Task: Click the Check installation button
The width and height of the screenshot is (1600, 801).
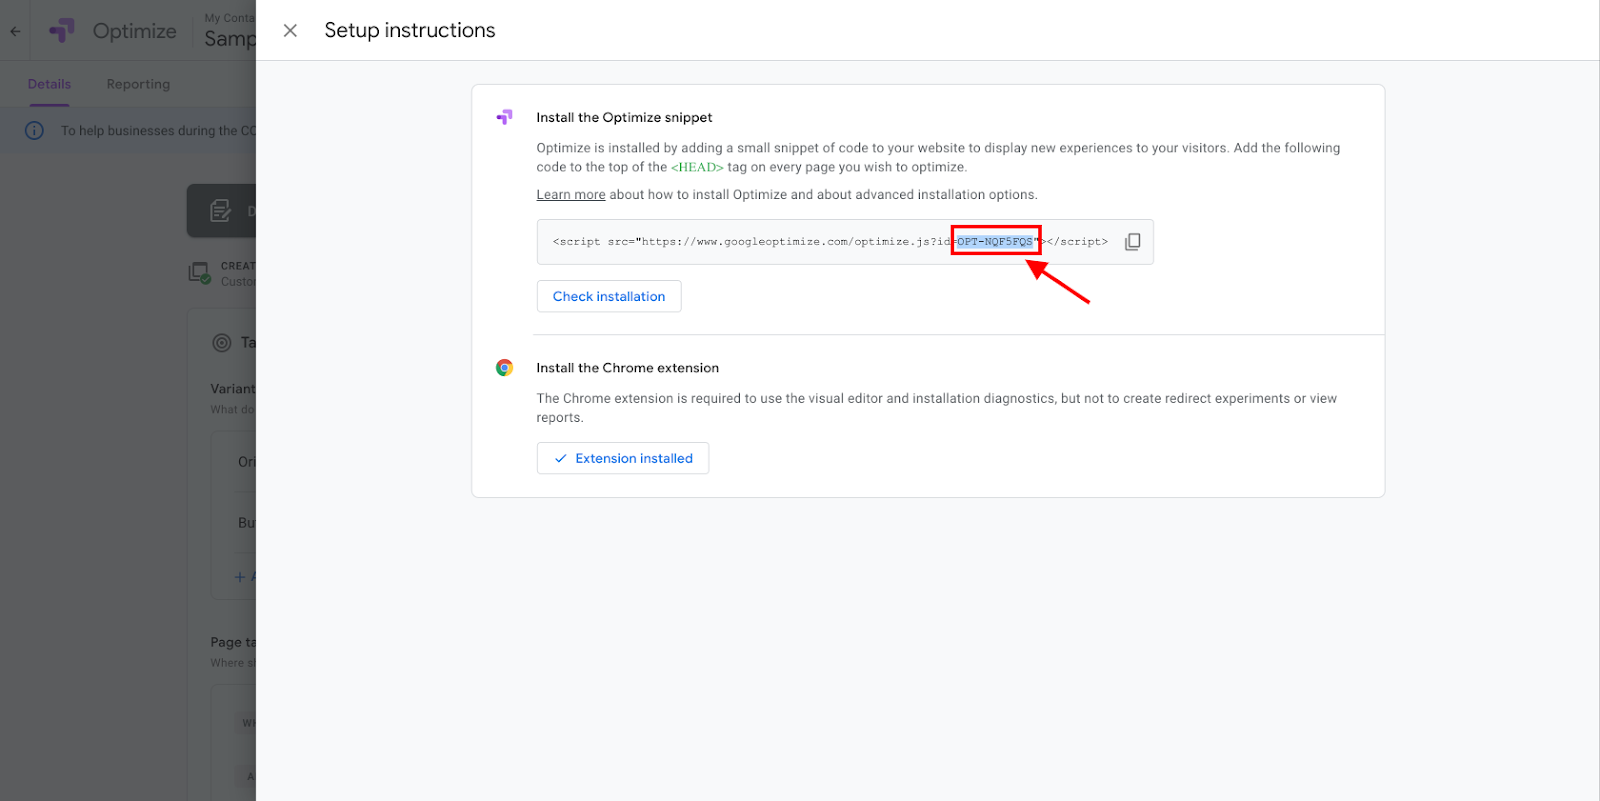Action: [609, 296]
